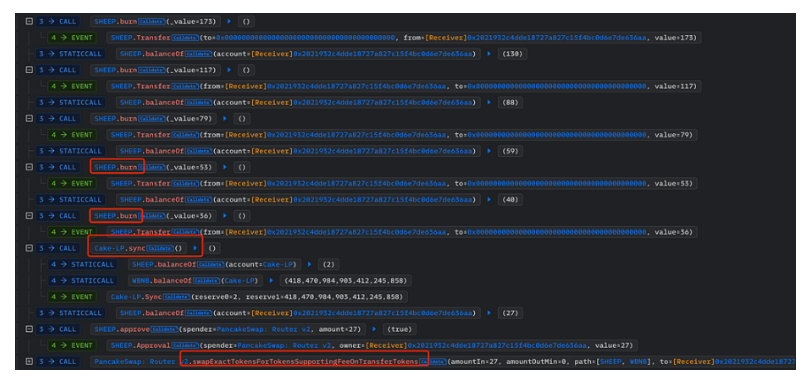
Task: Toggle return arrow before result (88)
Action: coord(489,102)
